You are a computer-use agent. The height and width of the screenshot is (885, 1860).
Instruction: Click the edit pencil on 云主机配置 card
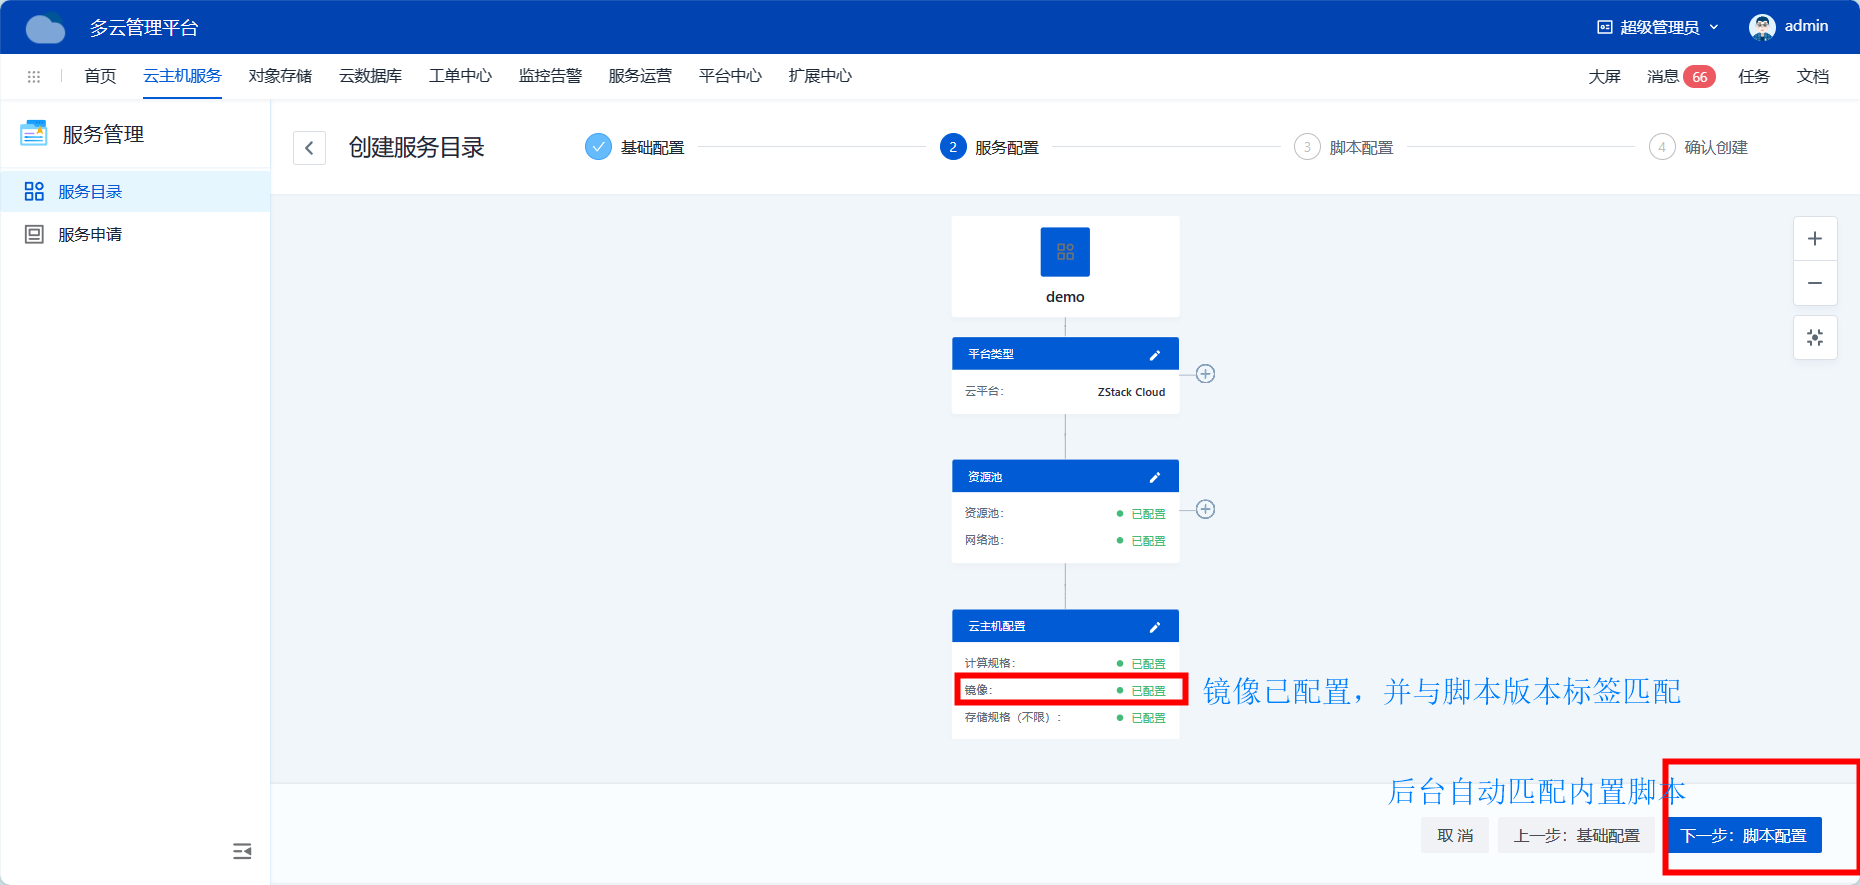1154,627
